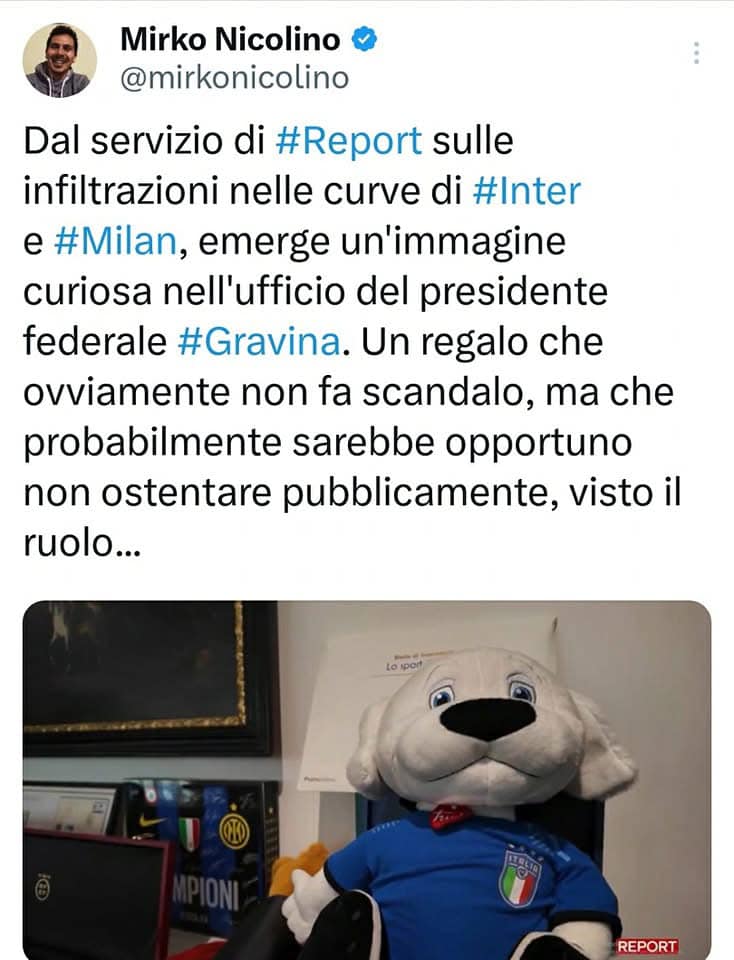734x960 pixels.
Task: Click the tricolor scudetto shield on box
Action: pyautogui.click(x=189, y=834)
